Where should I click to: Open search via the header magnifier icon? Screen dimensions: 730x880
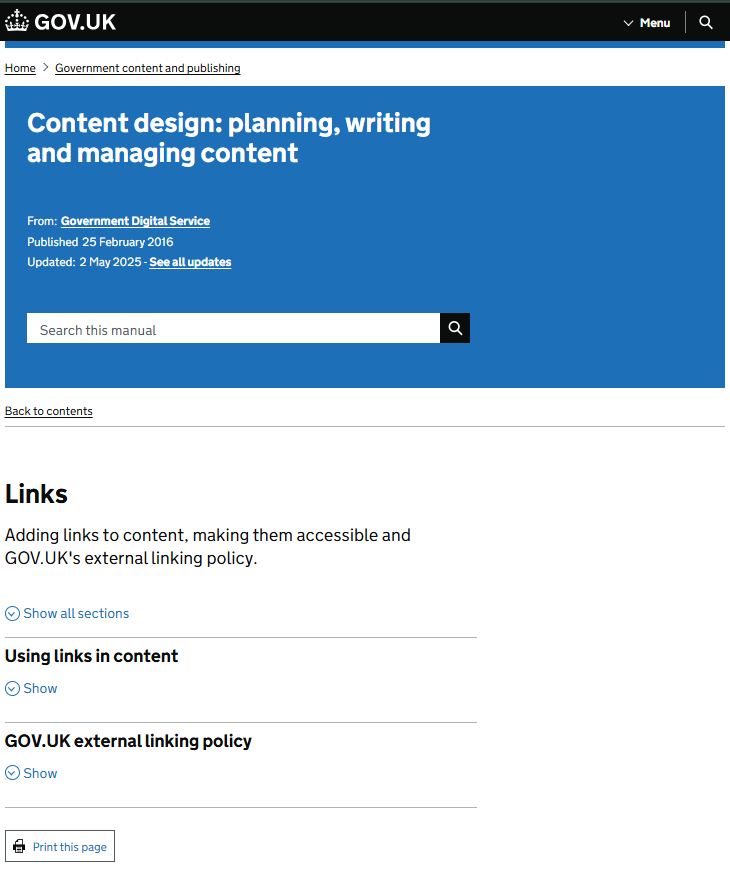pyautogui.click(x=706, y=22)
